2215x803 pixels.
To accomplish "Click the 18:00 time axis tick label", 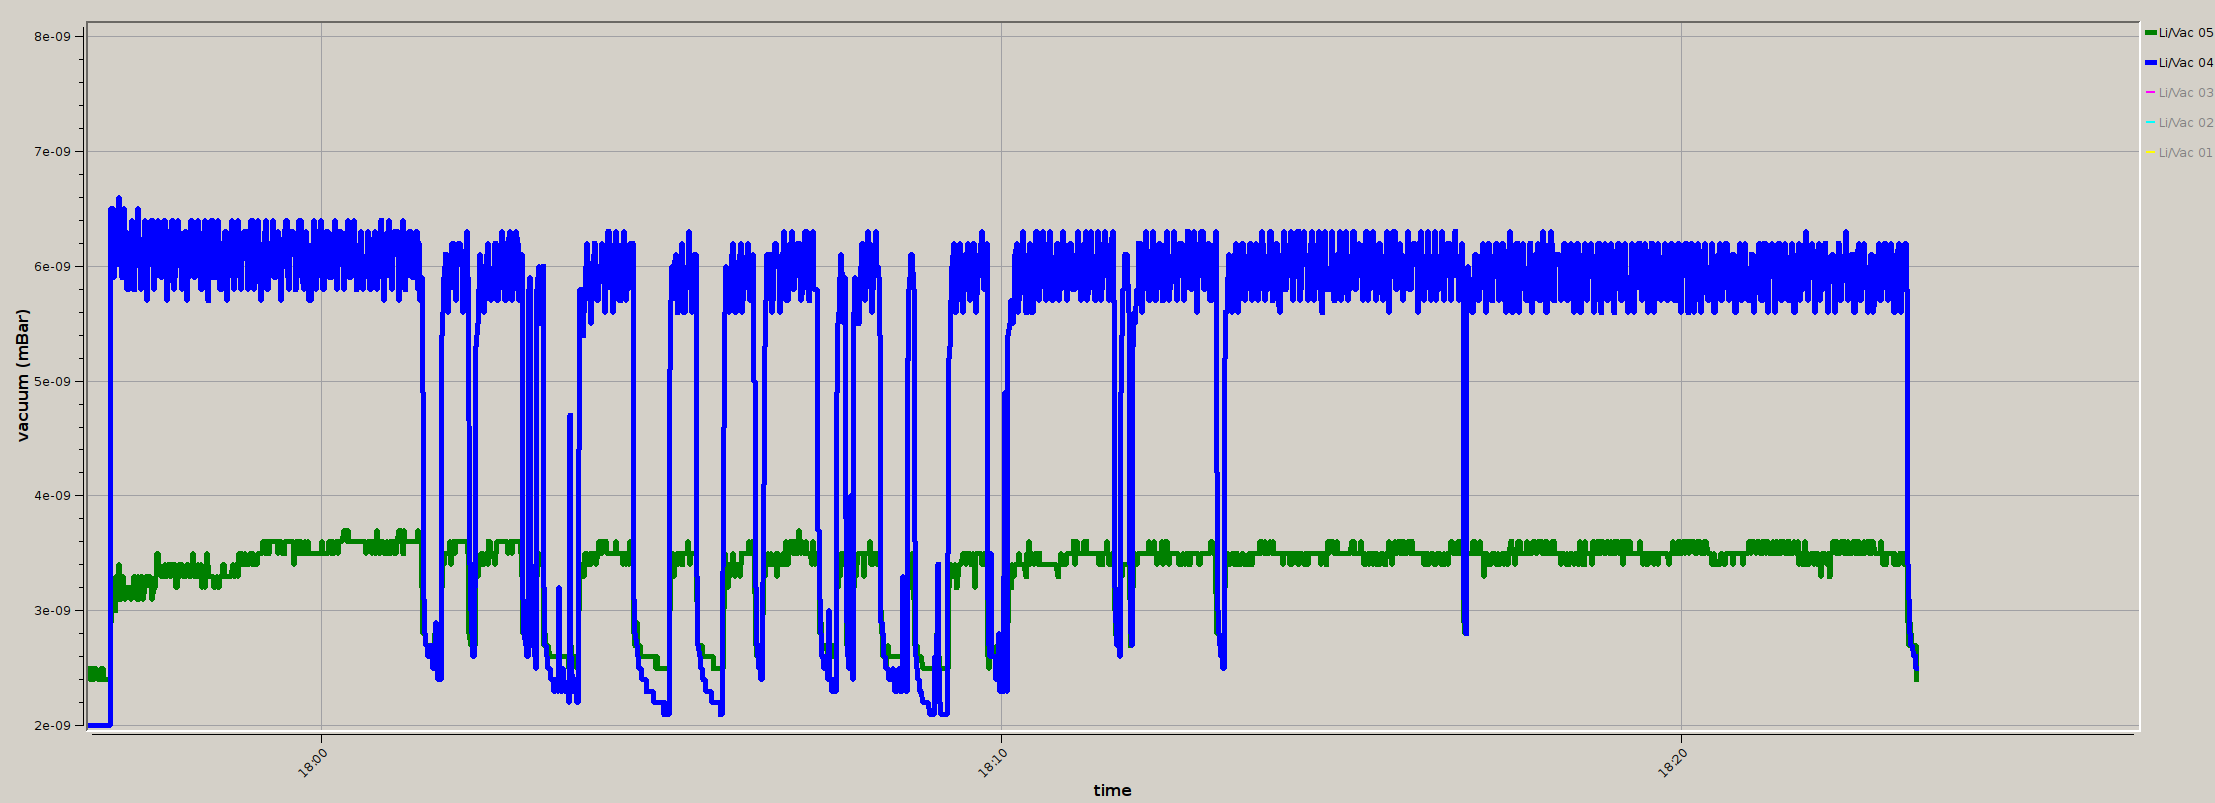I will [x=314, y=763].
